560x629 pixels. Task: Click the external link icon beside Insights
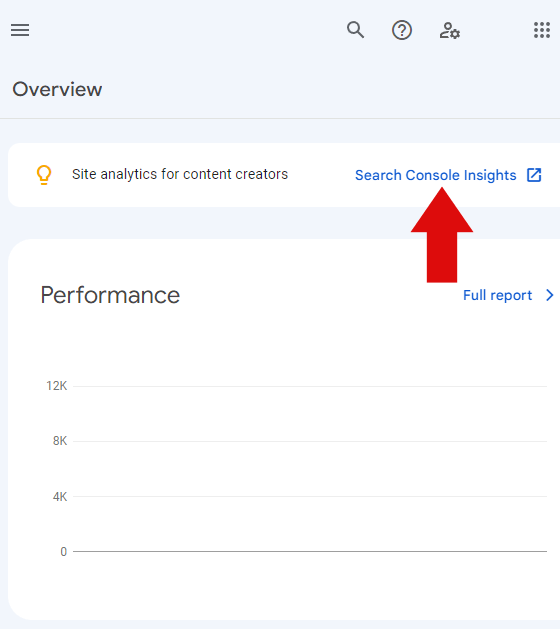click(x=534, y=175)
